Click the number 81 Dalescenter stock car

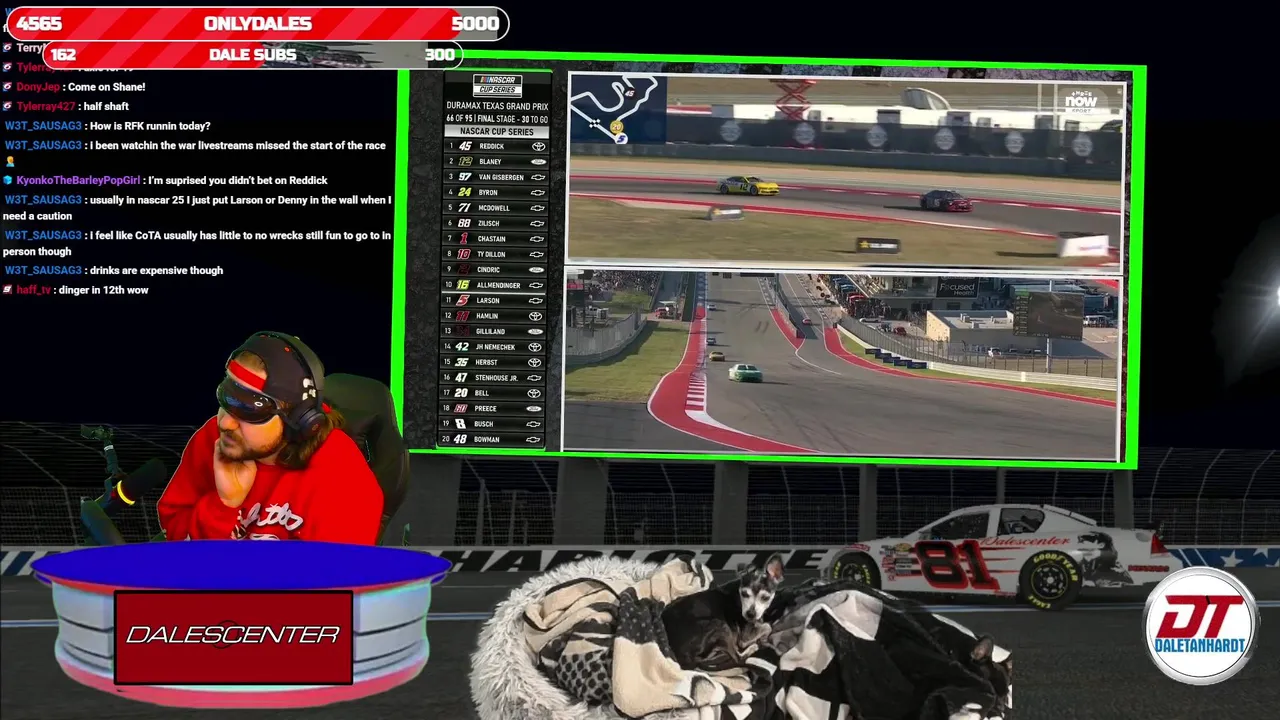pyautogui.click(x=1000, y=556)
